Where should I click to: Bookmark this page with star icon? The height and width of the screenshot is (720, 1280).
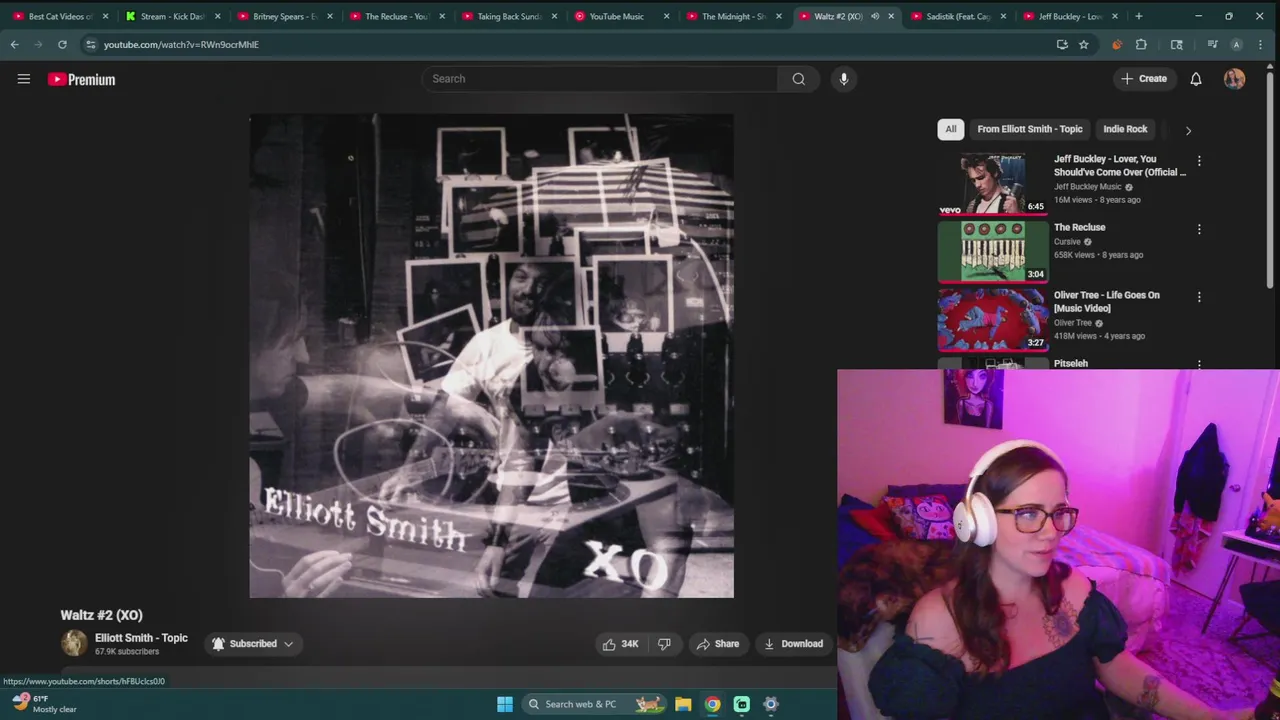point(1083,44)
